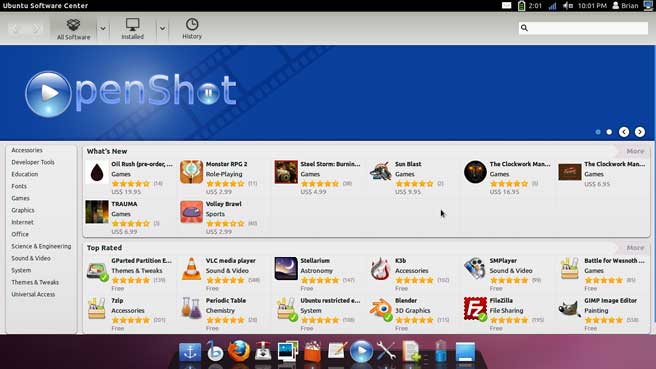Open the System category
Viewport: 656px width, 369px height.
[x=21, y=270]
